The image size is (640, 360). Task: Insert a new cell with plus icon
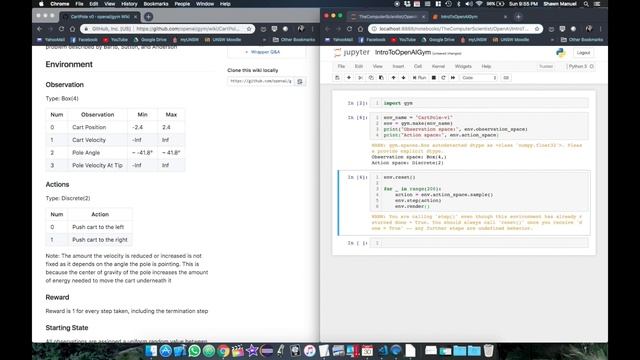click(349, 78)
